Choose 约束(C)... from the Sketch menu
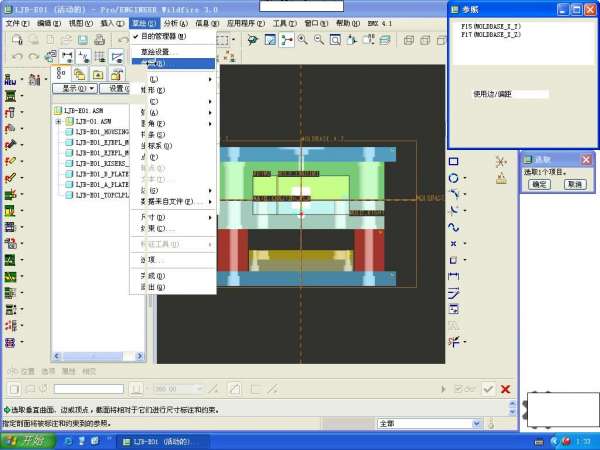This screenshot has width=600, height=450. click(173, 228)
